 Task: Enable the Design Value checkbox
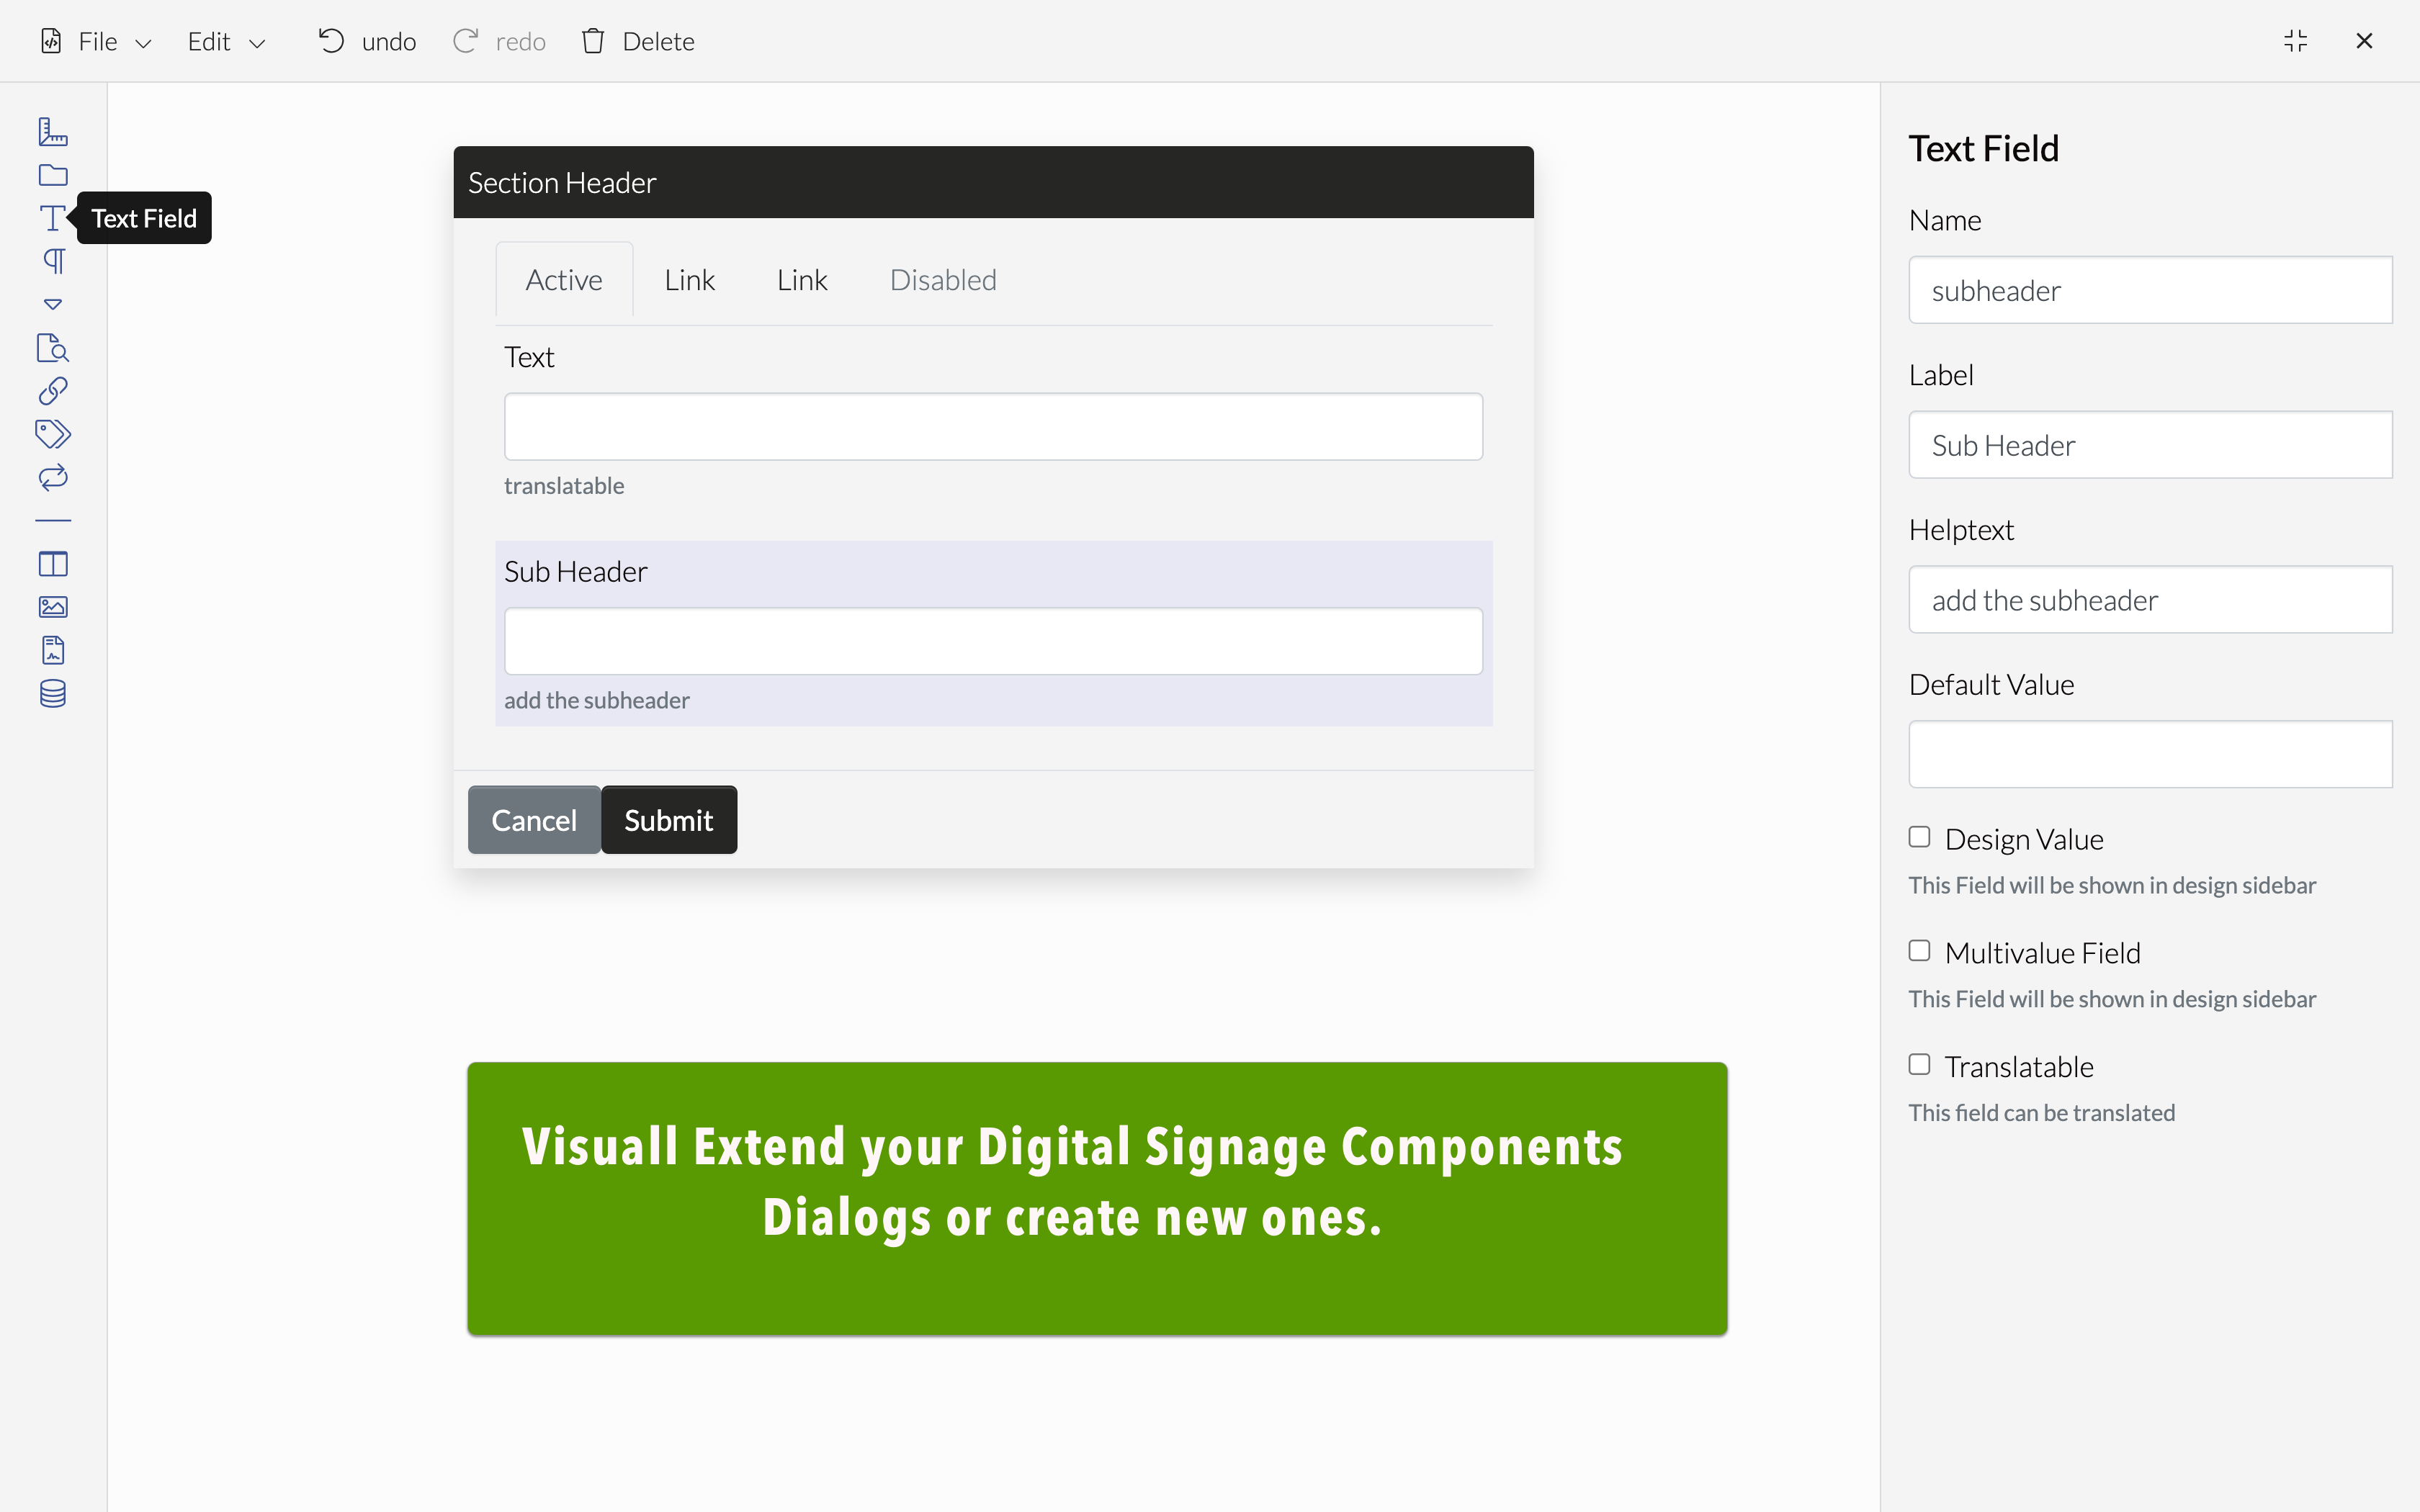(1919, 837)
